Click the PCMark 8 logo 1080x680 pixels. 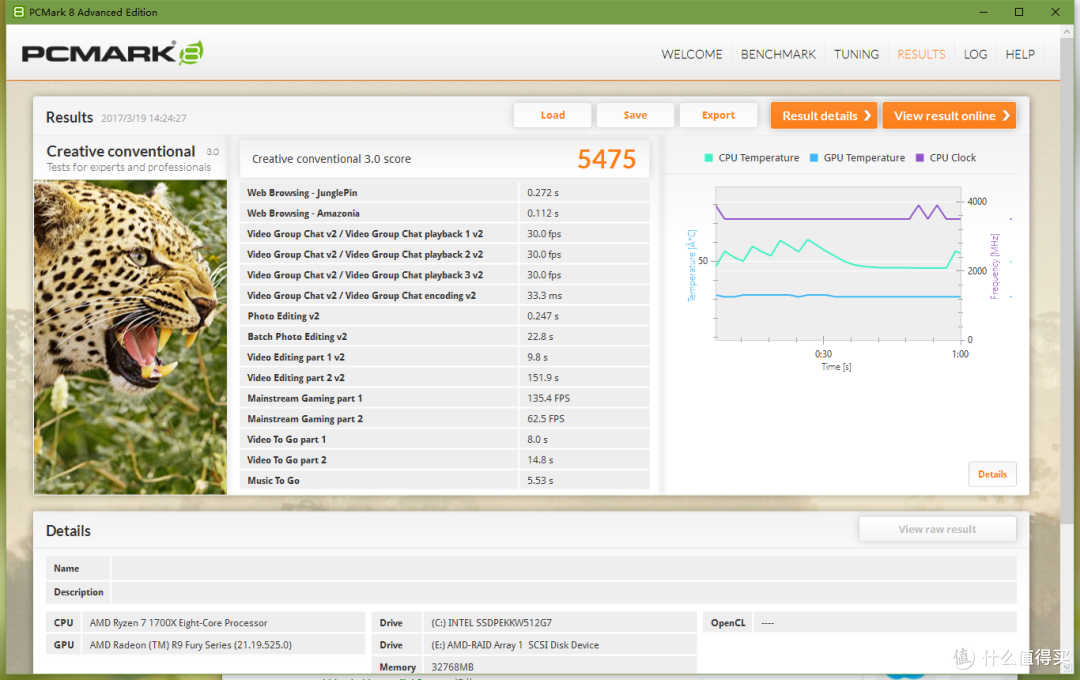pyautogui.click(x=112, y=53)
